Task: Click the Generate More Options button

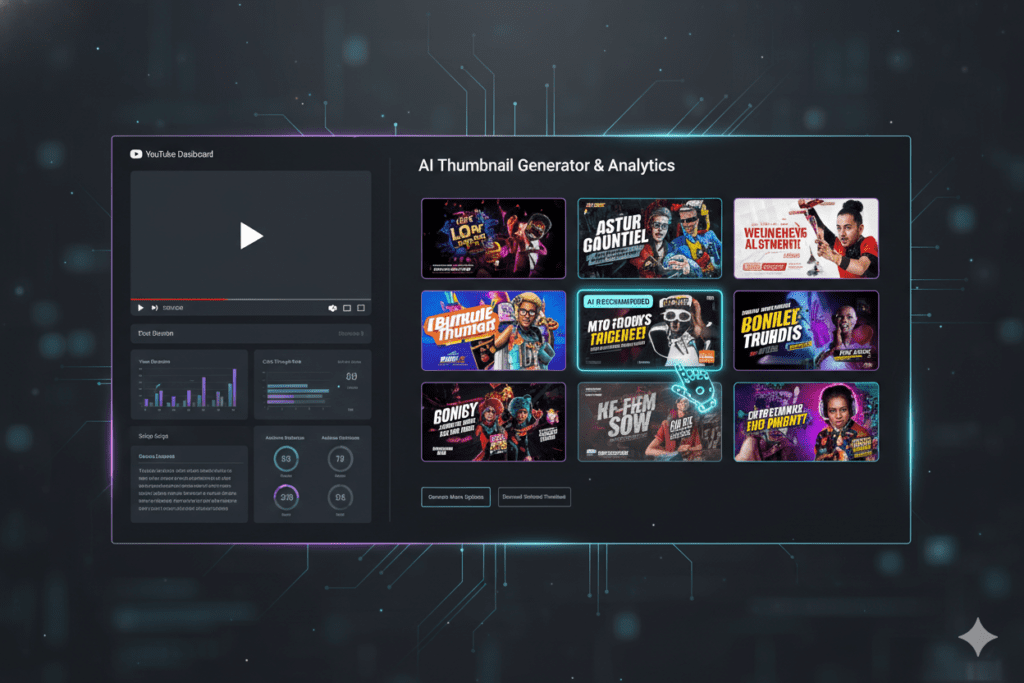Action: click(456, 497)
